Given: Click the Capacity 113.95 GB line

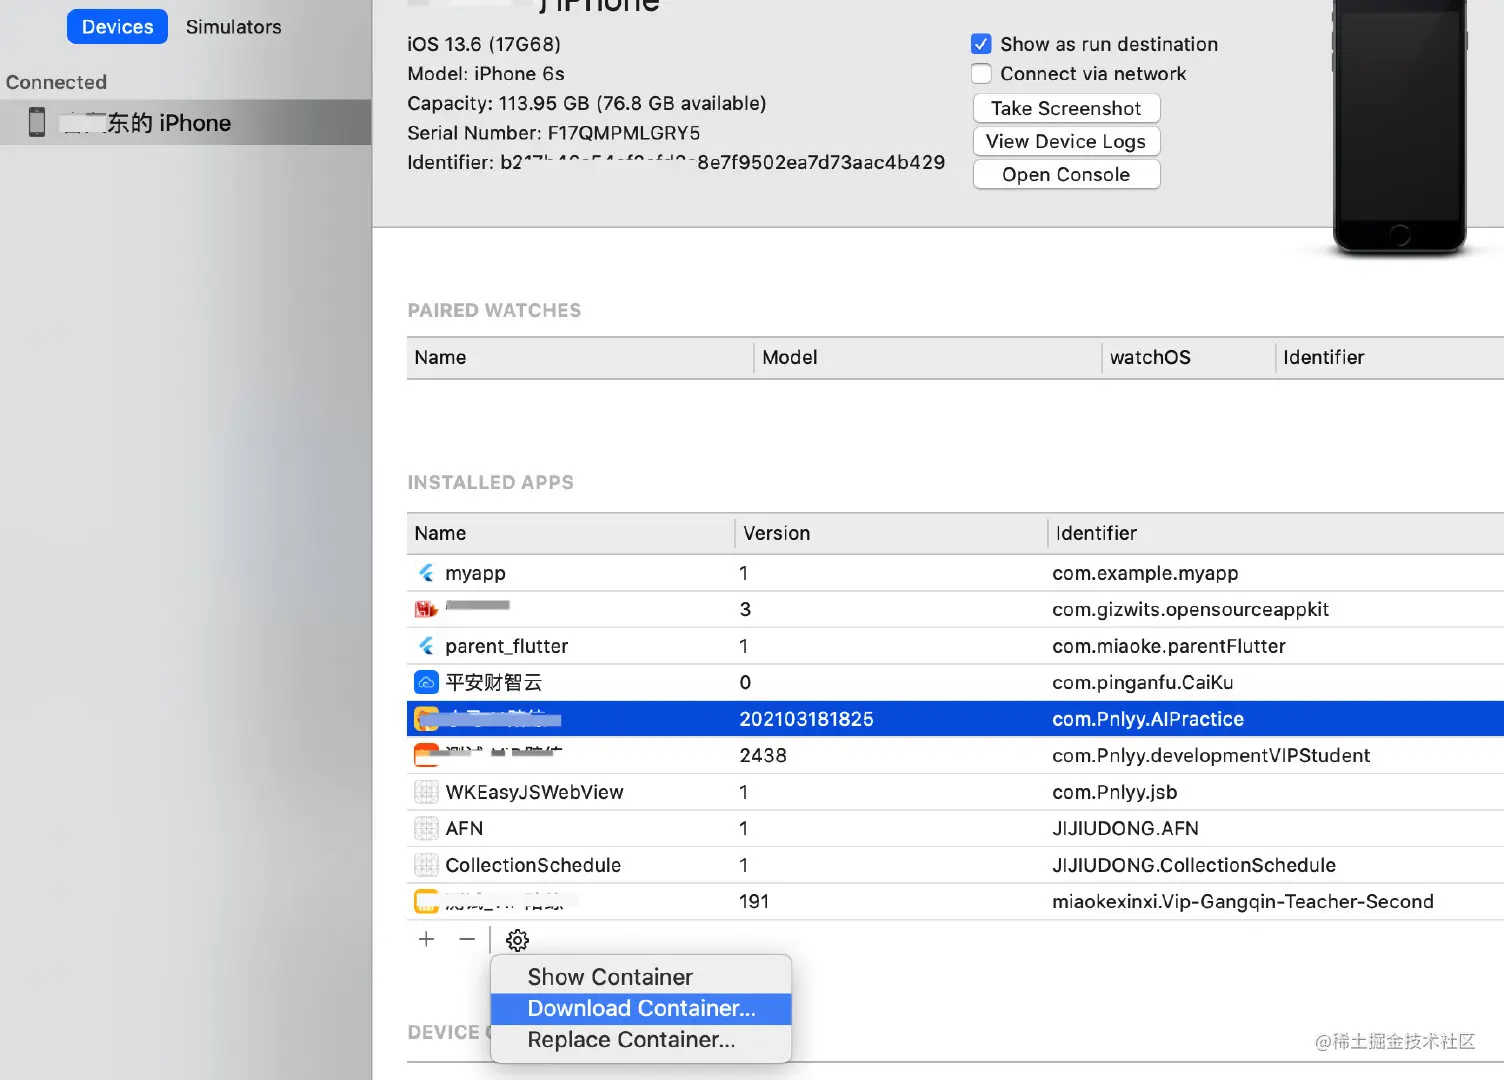Looking at the screenshot, I should pos(587,103).
